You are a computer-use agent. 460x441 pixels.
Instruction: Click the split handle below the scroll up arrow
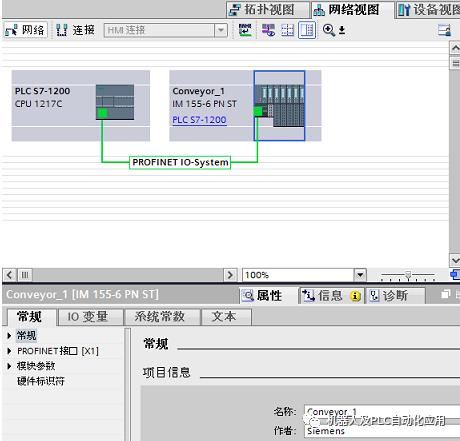pos(455,63)
